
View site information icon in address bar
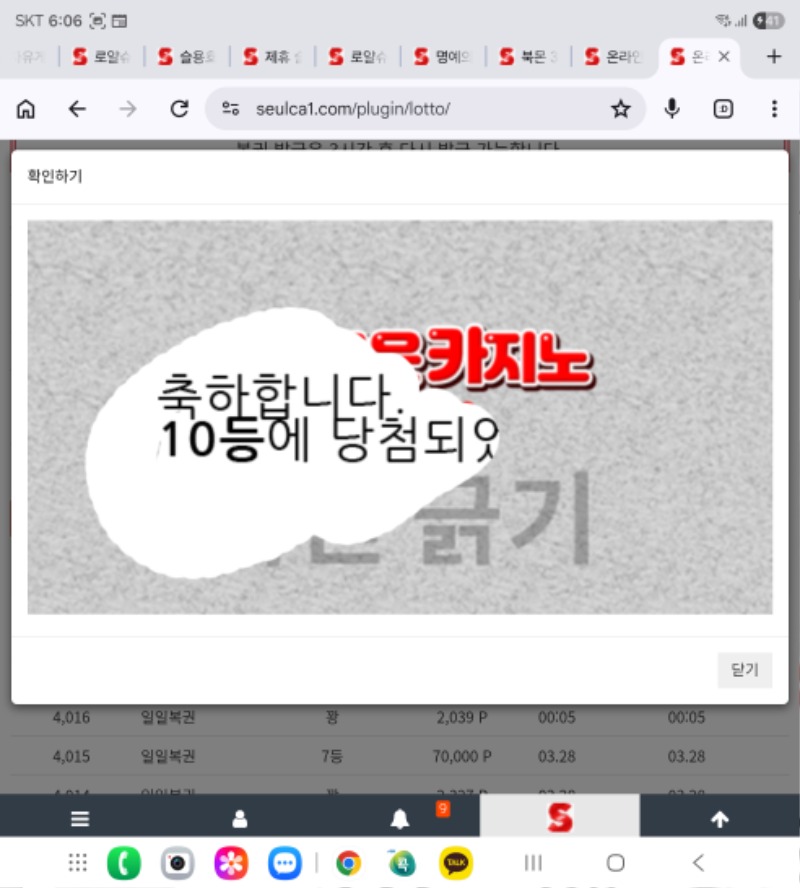231,109
